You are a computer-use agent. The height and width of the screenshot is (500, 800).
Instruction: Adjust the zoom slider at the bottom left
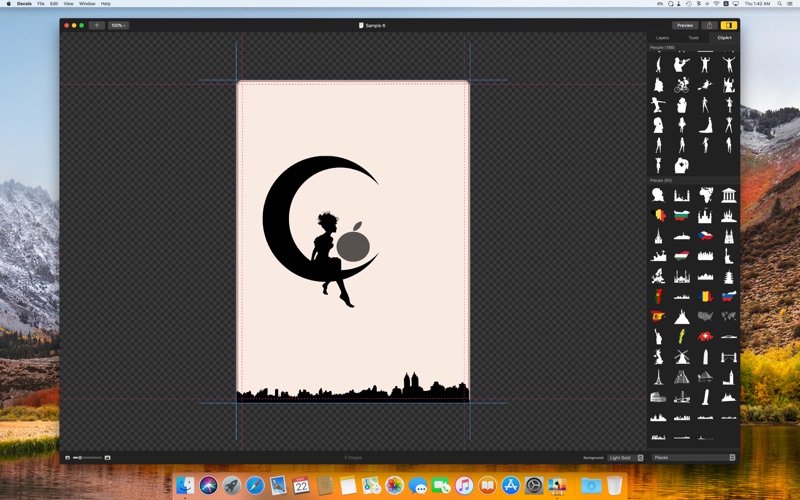[x=87, y=458]
